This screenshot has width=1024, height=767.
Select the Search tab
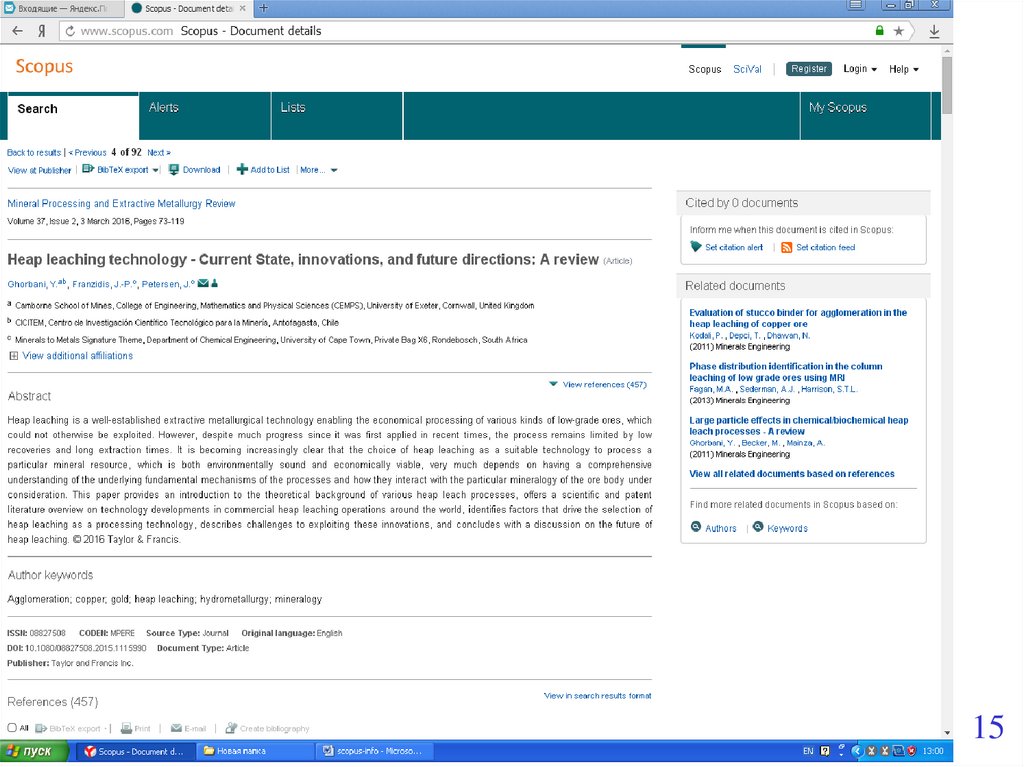73,116
